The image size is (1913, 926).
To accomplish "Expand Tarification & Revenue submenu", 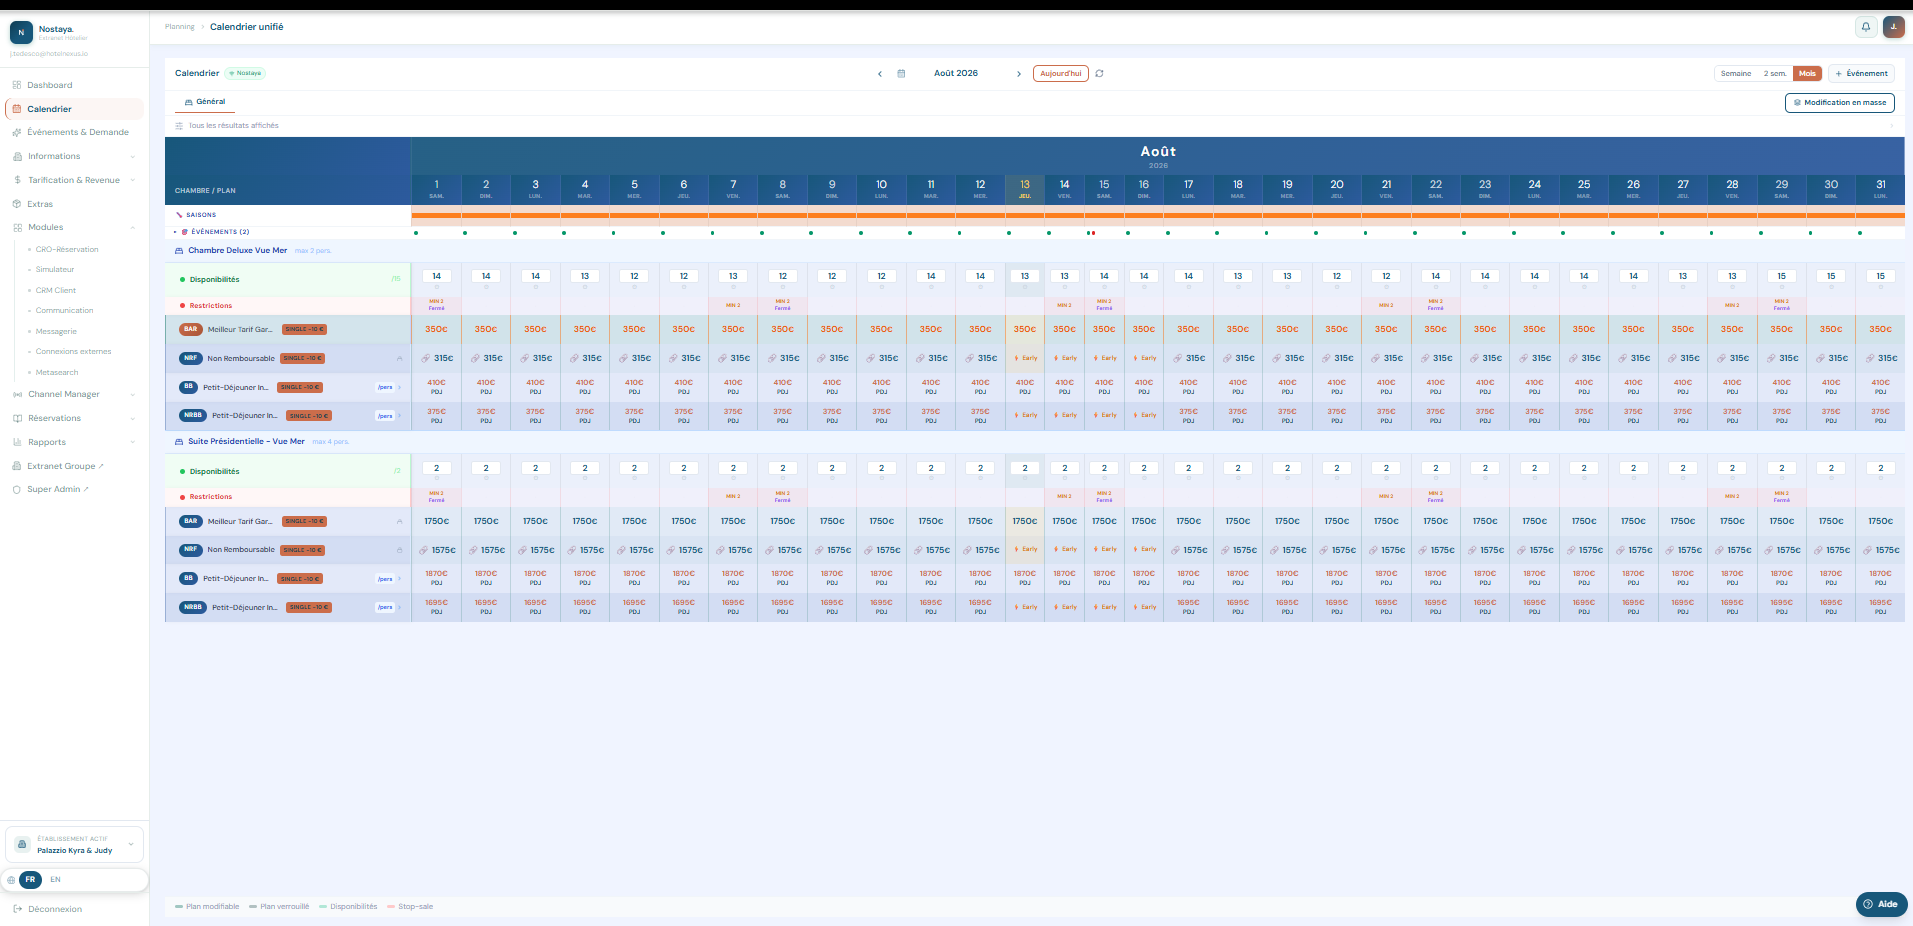I will tap(74, 180).
